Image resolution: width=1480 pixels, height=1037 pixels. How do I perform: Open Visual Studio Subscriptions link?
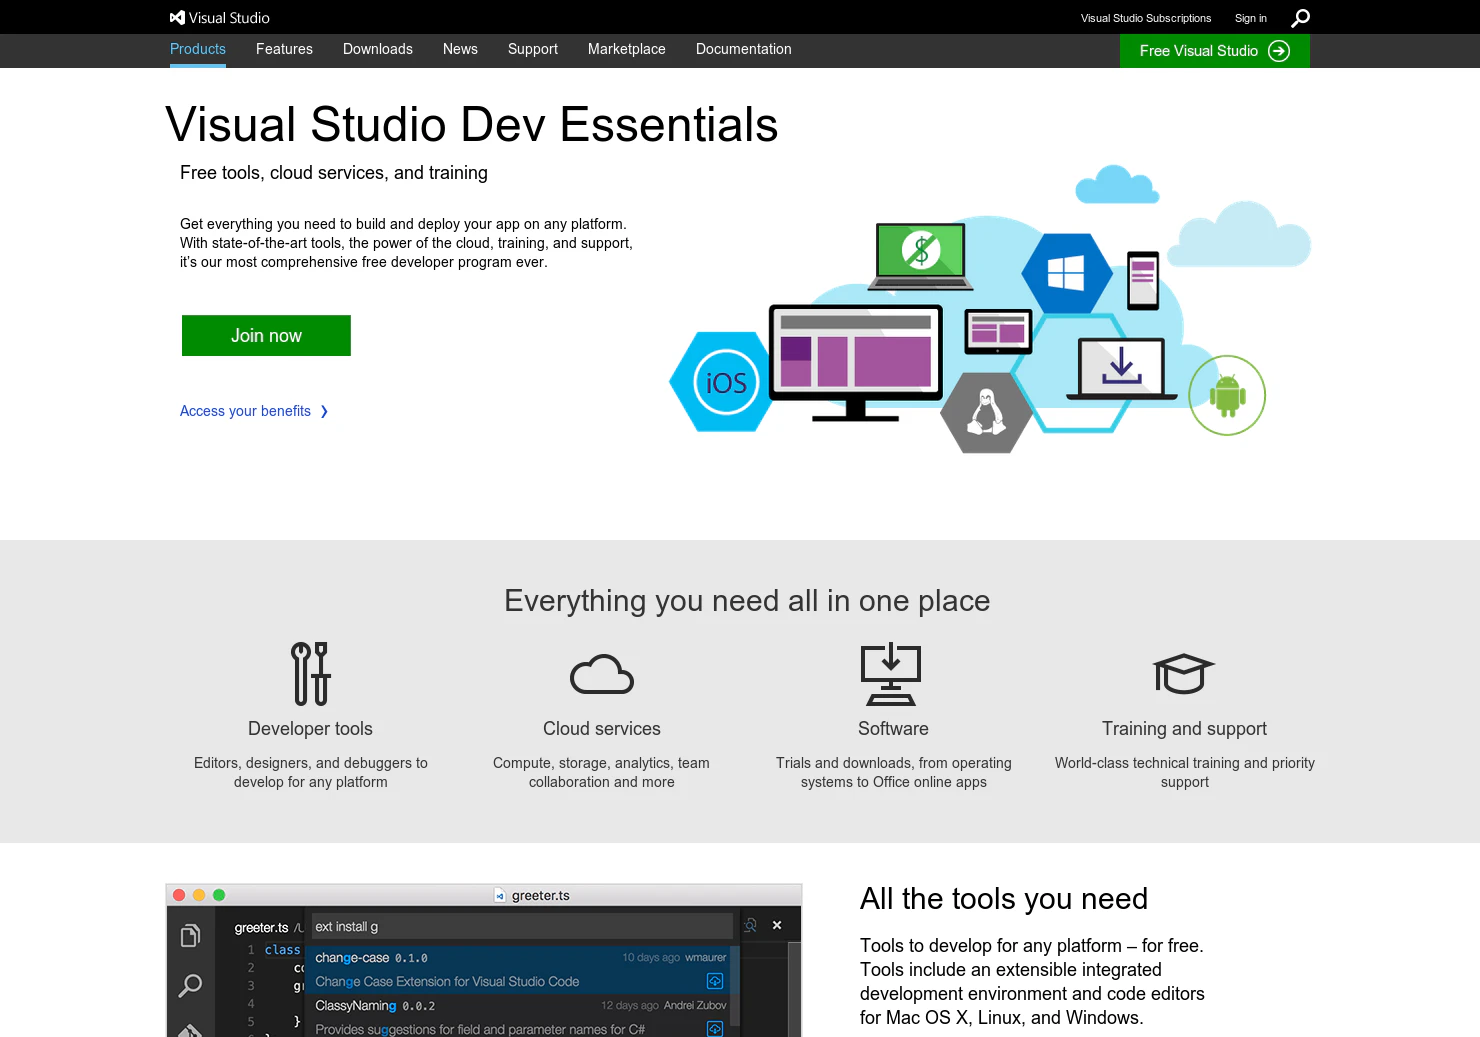(1146, 18)
